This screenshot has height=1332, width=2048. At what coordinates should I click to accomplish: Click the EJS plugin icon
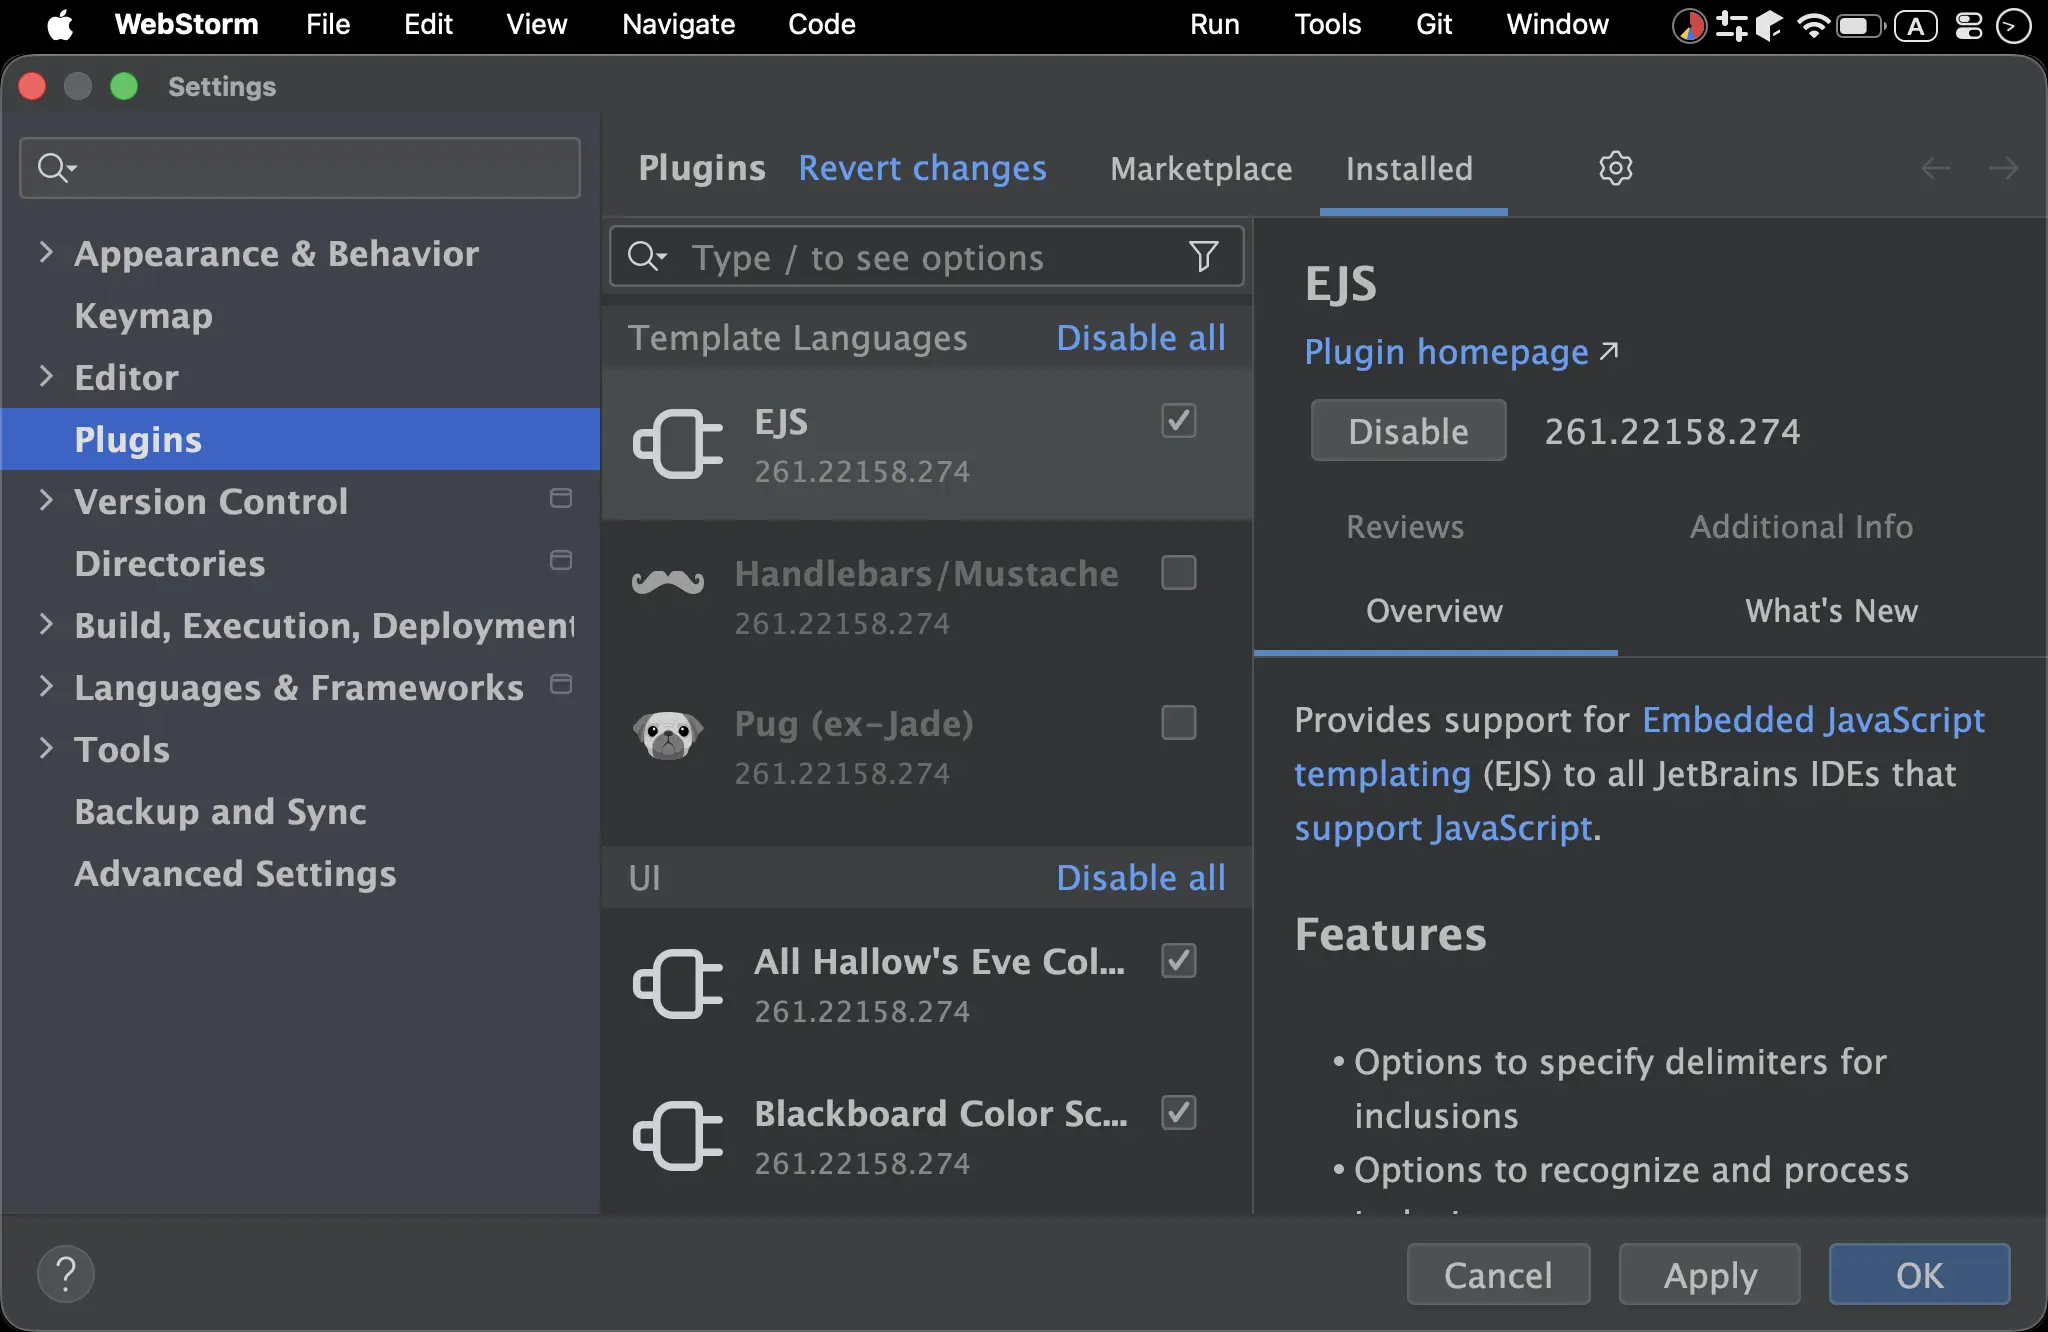coord(677,443)
